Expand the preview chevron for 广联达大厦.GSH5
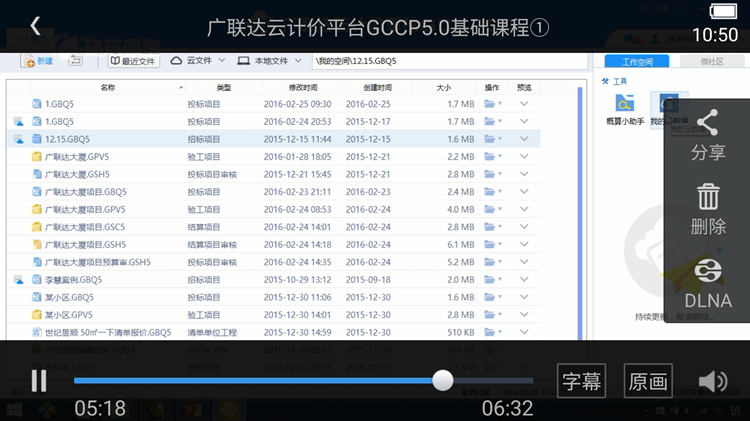This screenshot has width=750, height=421. pos(524,174)
